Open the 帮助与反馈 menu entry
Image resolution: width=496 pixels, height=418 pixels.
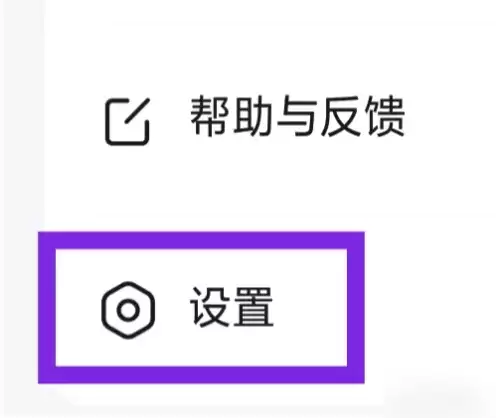pyautogui.click(x=255, y=121)
